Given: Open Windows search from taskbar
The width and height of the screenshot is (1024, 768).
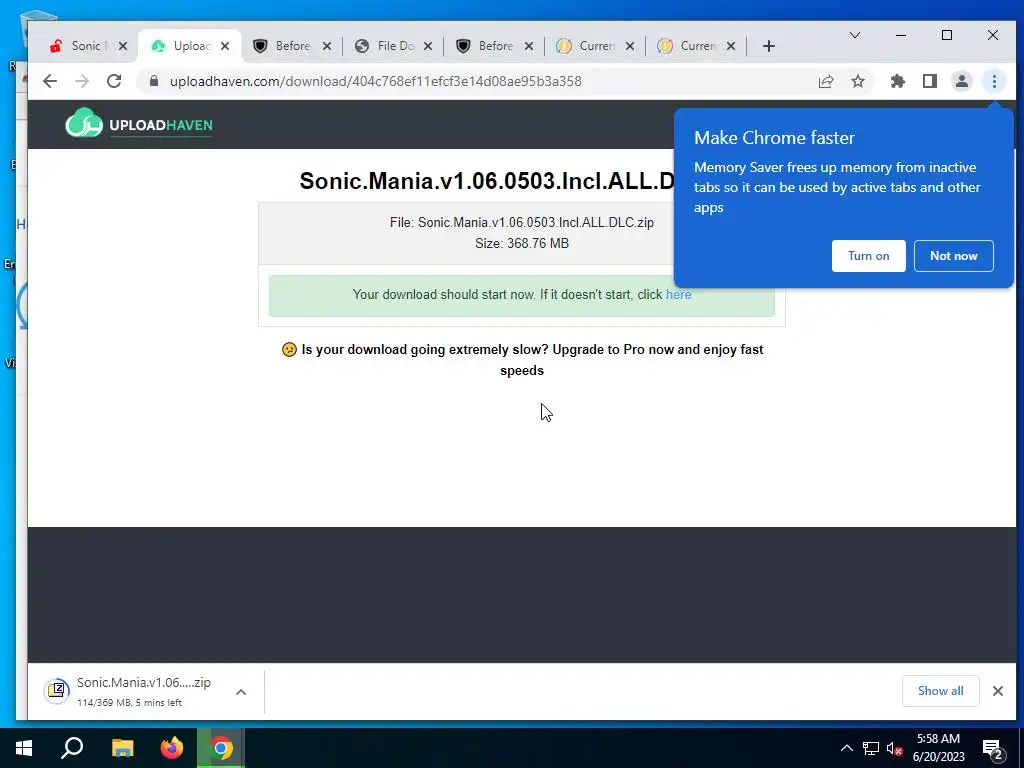Looking at the screenshot, I should 72,748.
